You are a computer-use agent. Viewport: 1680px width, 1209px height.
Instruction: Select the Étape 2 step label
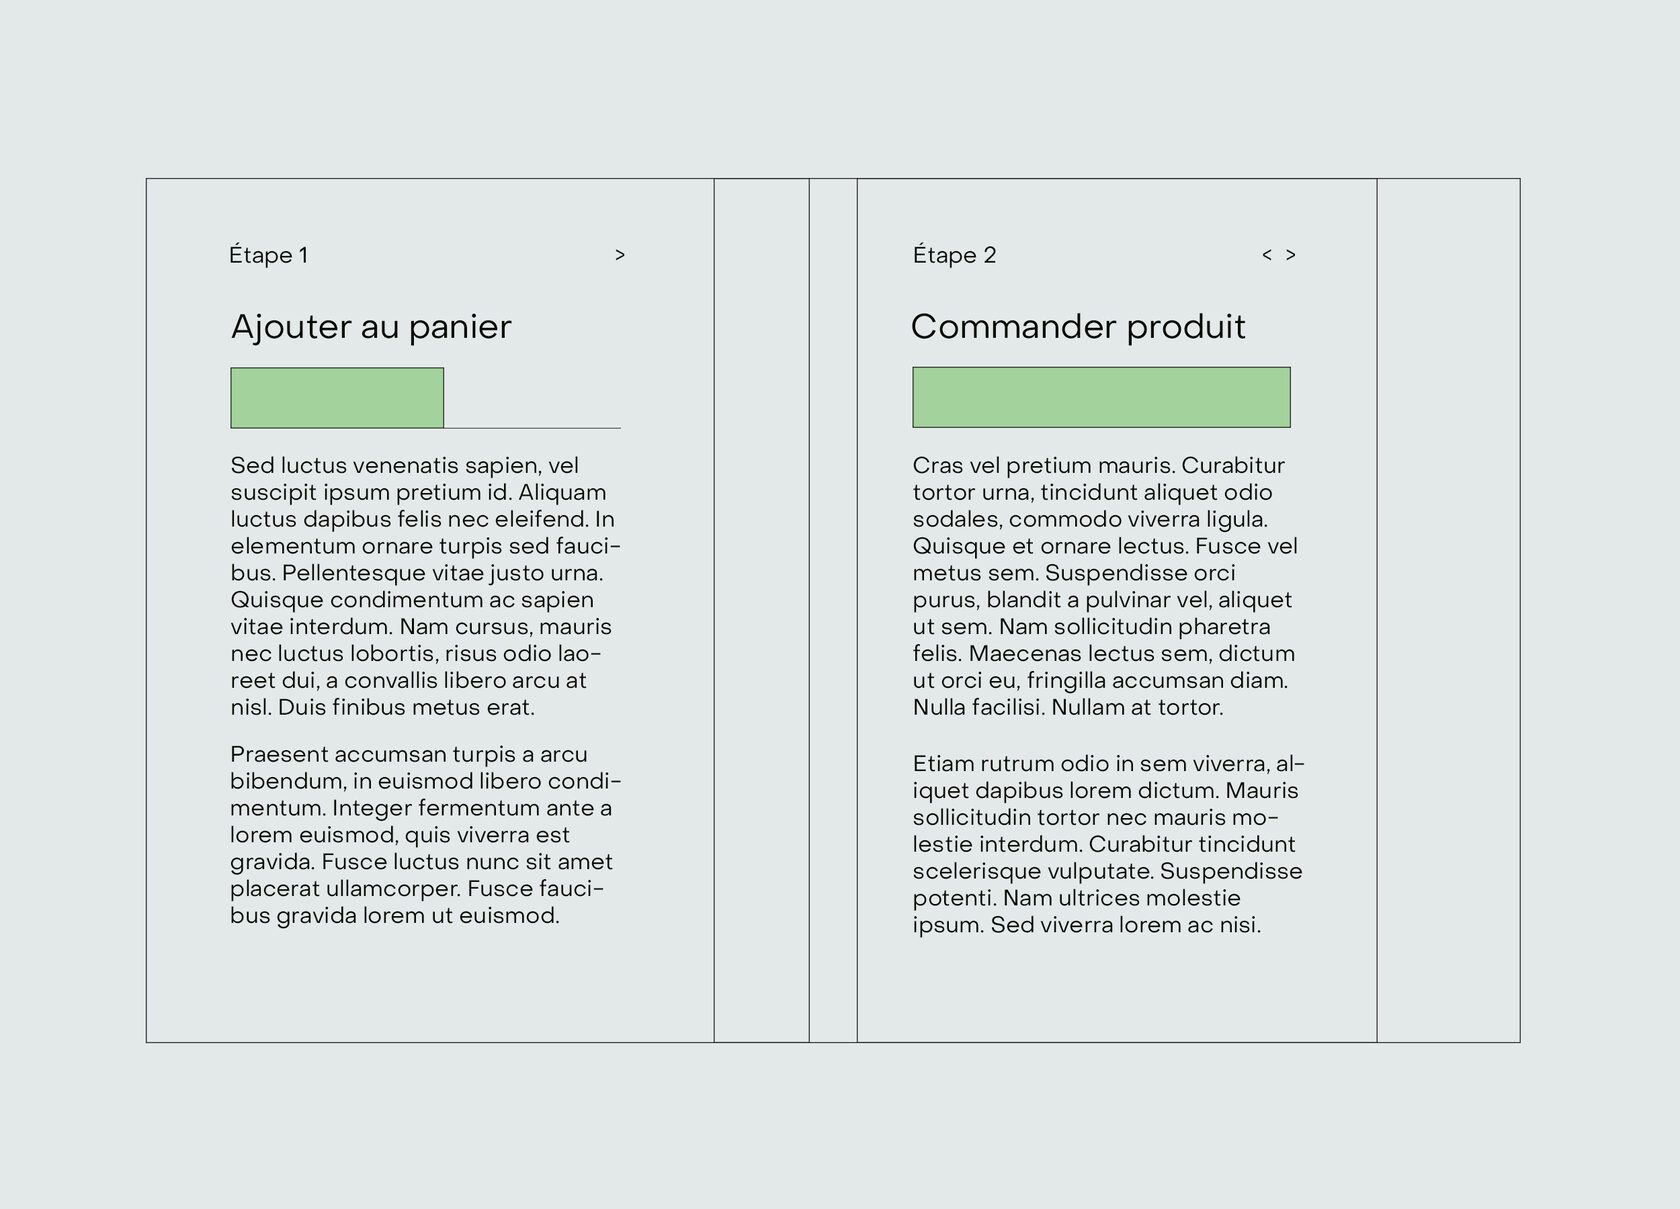click(x=954, y=255)
